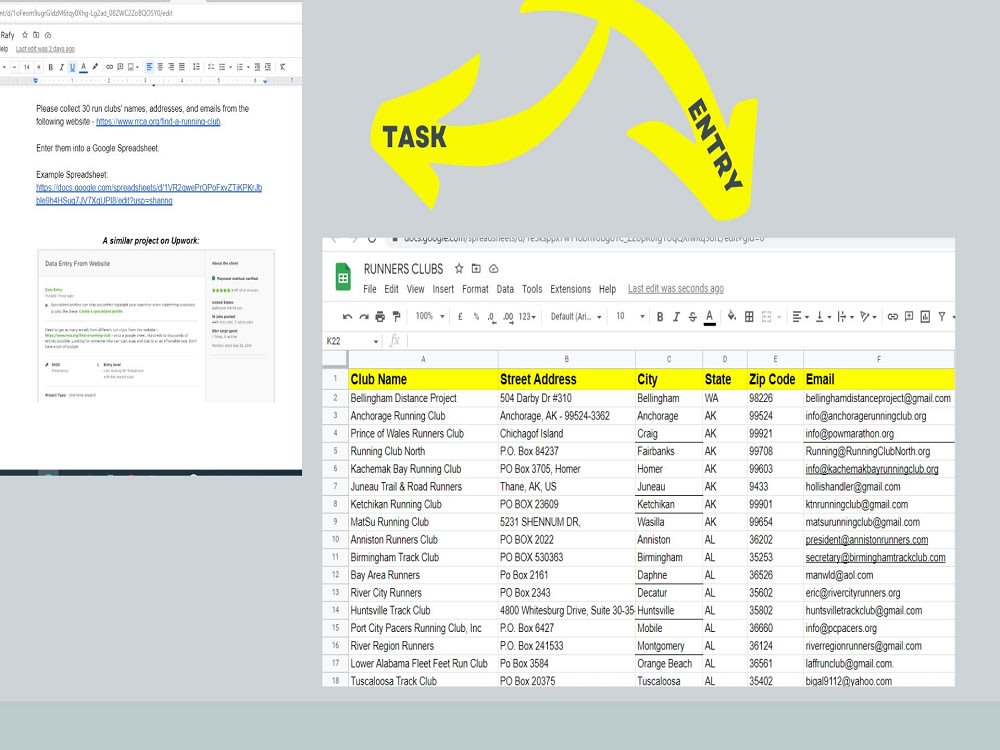Click the Upwork project screenshot thumbnail
The height and width of the screenshot is (750, 1000).
coord(156,326)
